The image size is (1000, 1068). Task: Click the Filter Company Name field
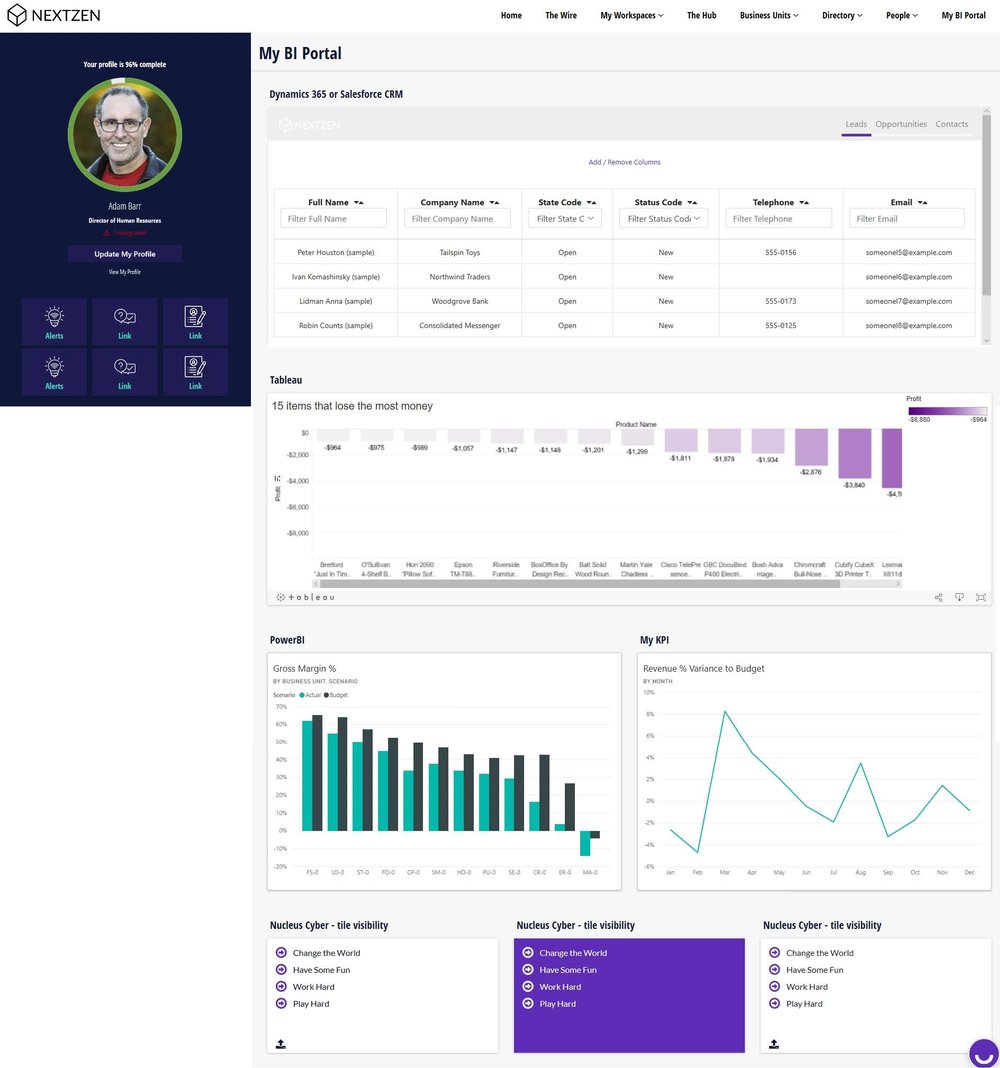[458, 219]
